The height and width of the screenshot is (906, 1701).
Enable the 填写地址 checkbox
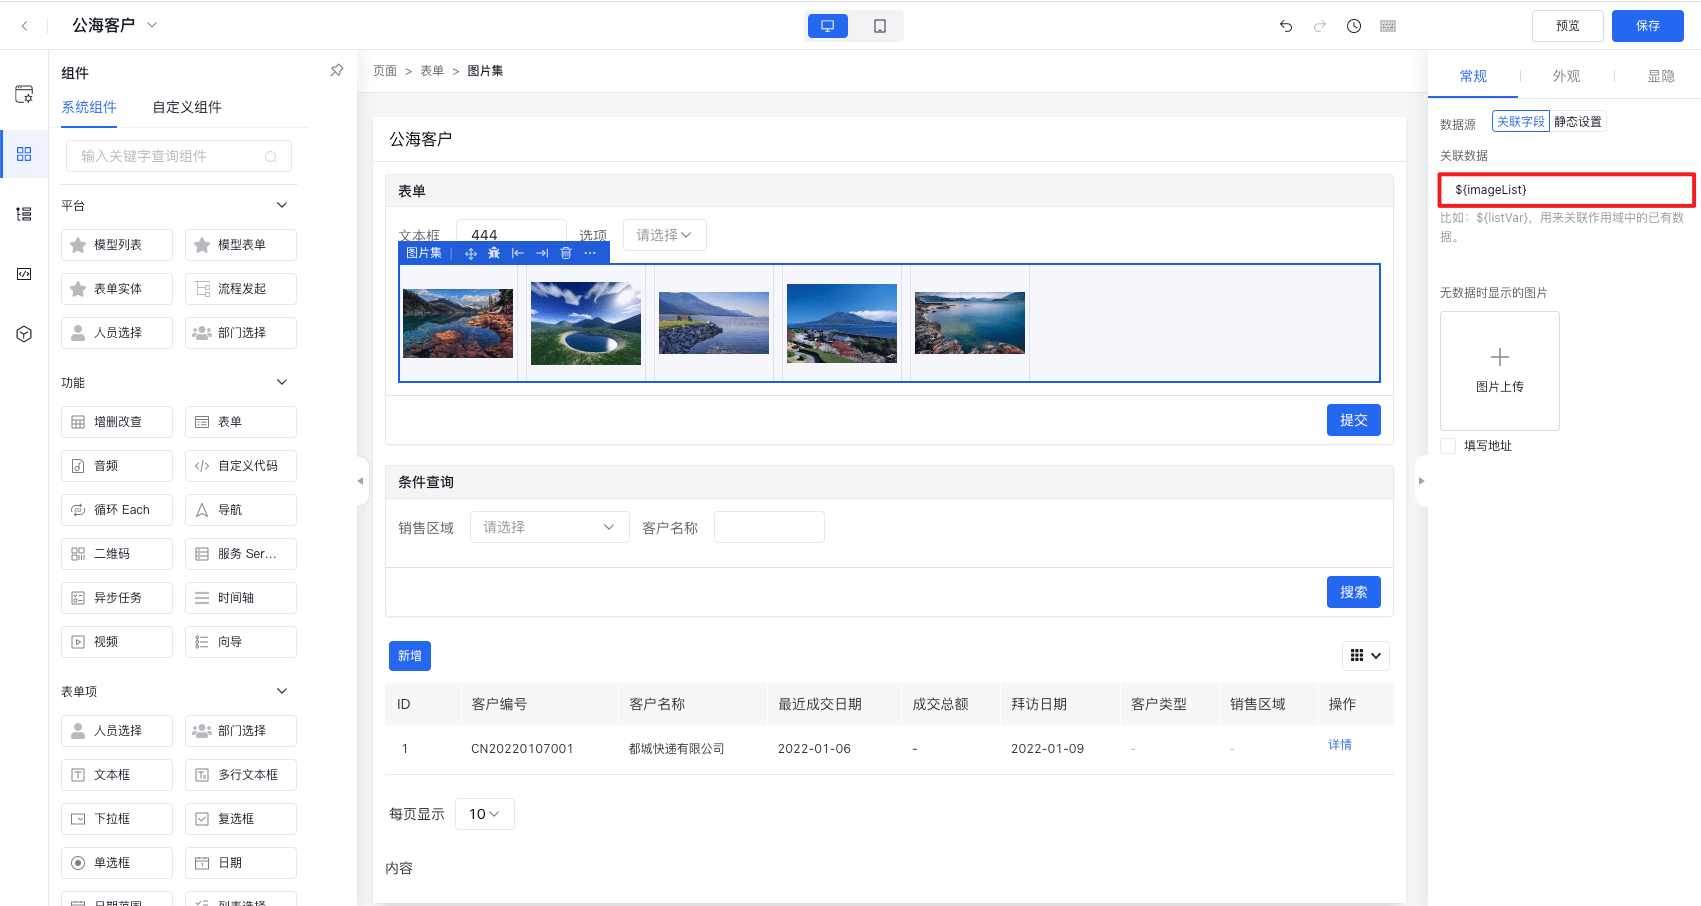pos(1448,446)
